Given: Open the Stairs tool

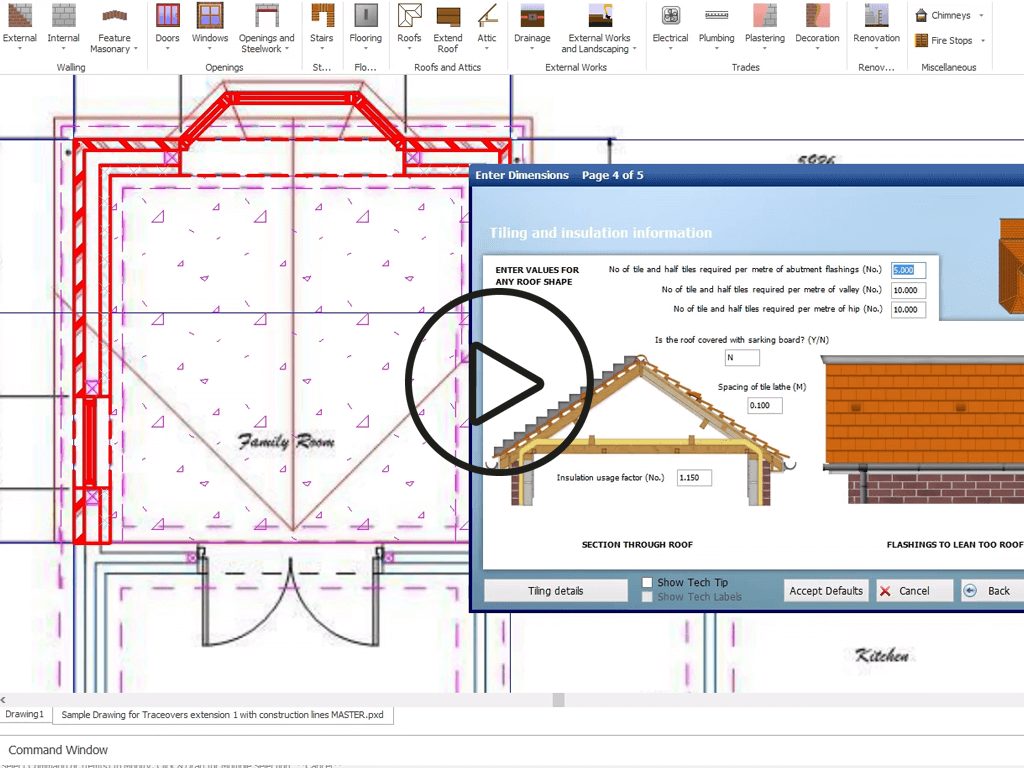Looking at the screenshot, I should point(321,25).
